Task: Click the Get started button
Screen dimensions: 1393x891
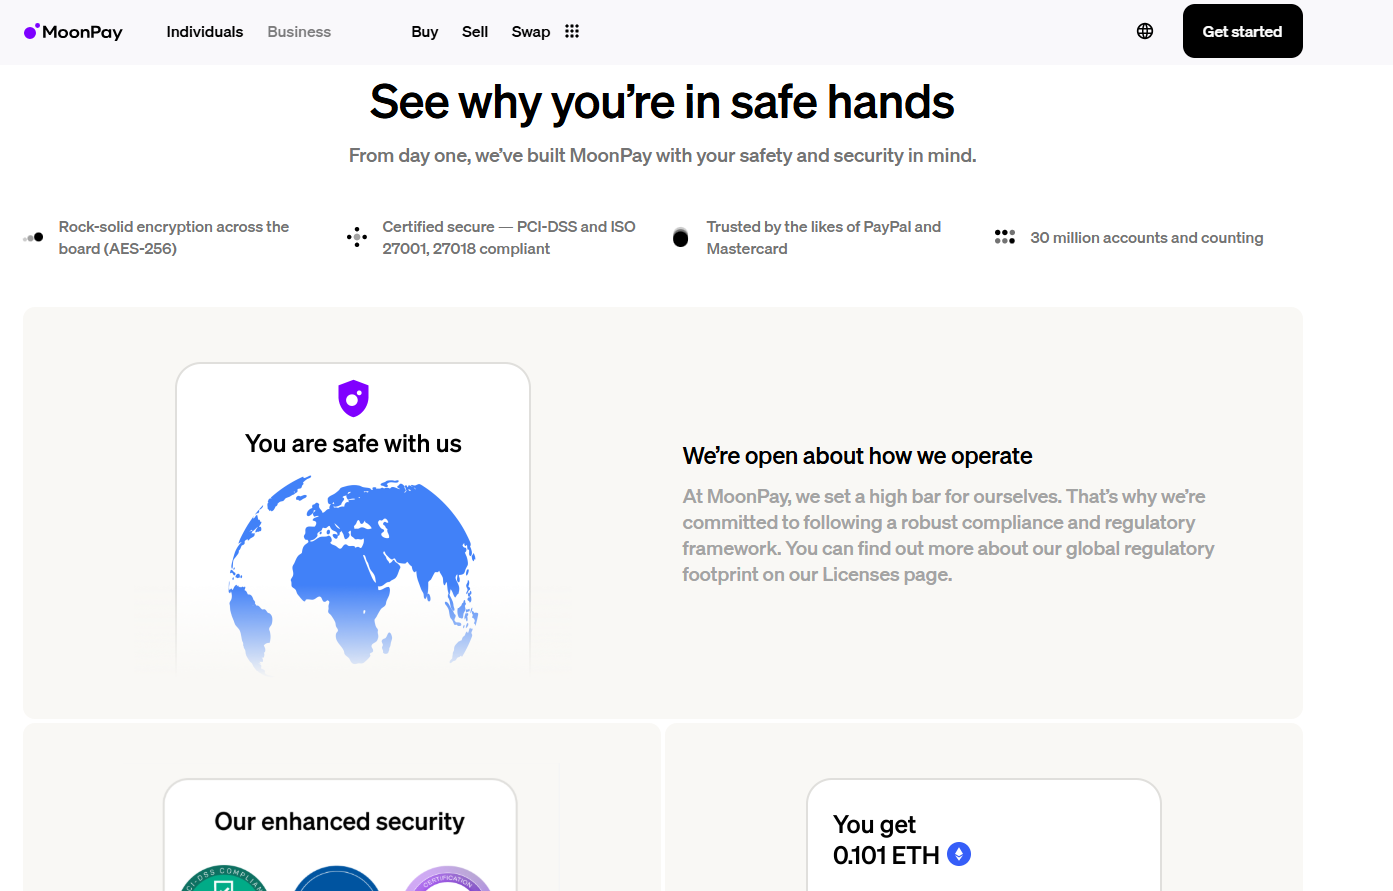Action: click(1242, 31)
